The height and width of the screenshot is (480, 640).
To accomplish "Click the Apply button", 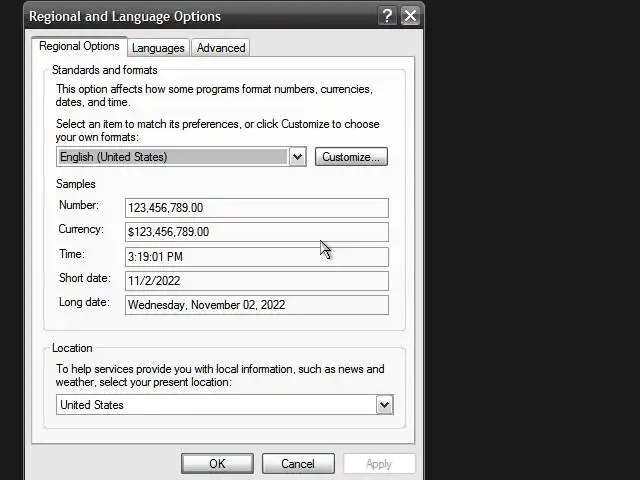I will click(x=379, y=464).
